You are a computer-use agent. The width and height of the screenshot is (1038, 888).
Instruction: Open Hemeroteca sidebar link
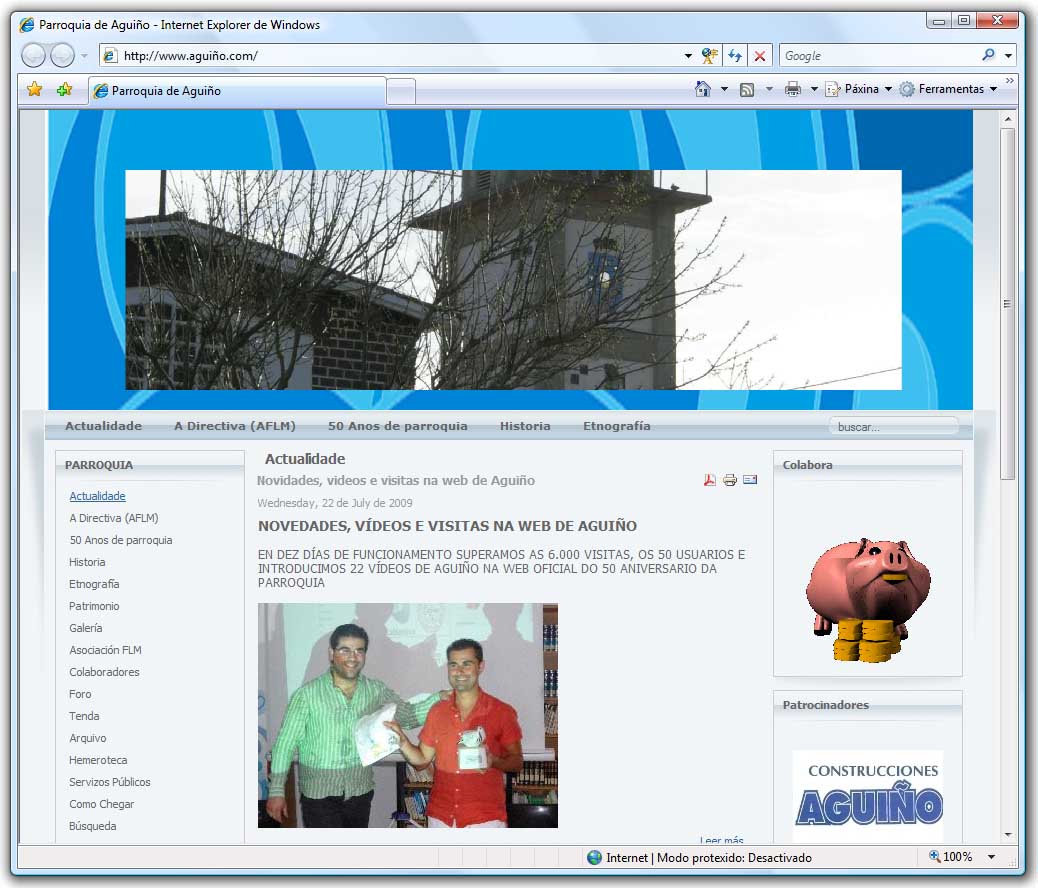[98, 760]
